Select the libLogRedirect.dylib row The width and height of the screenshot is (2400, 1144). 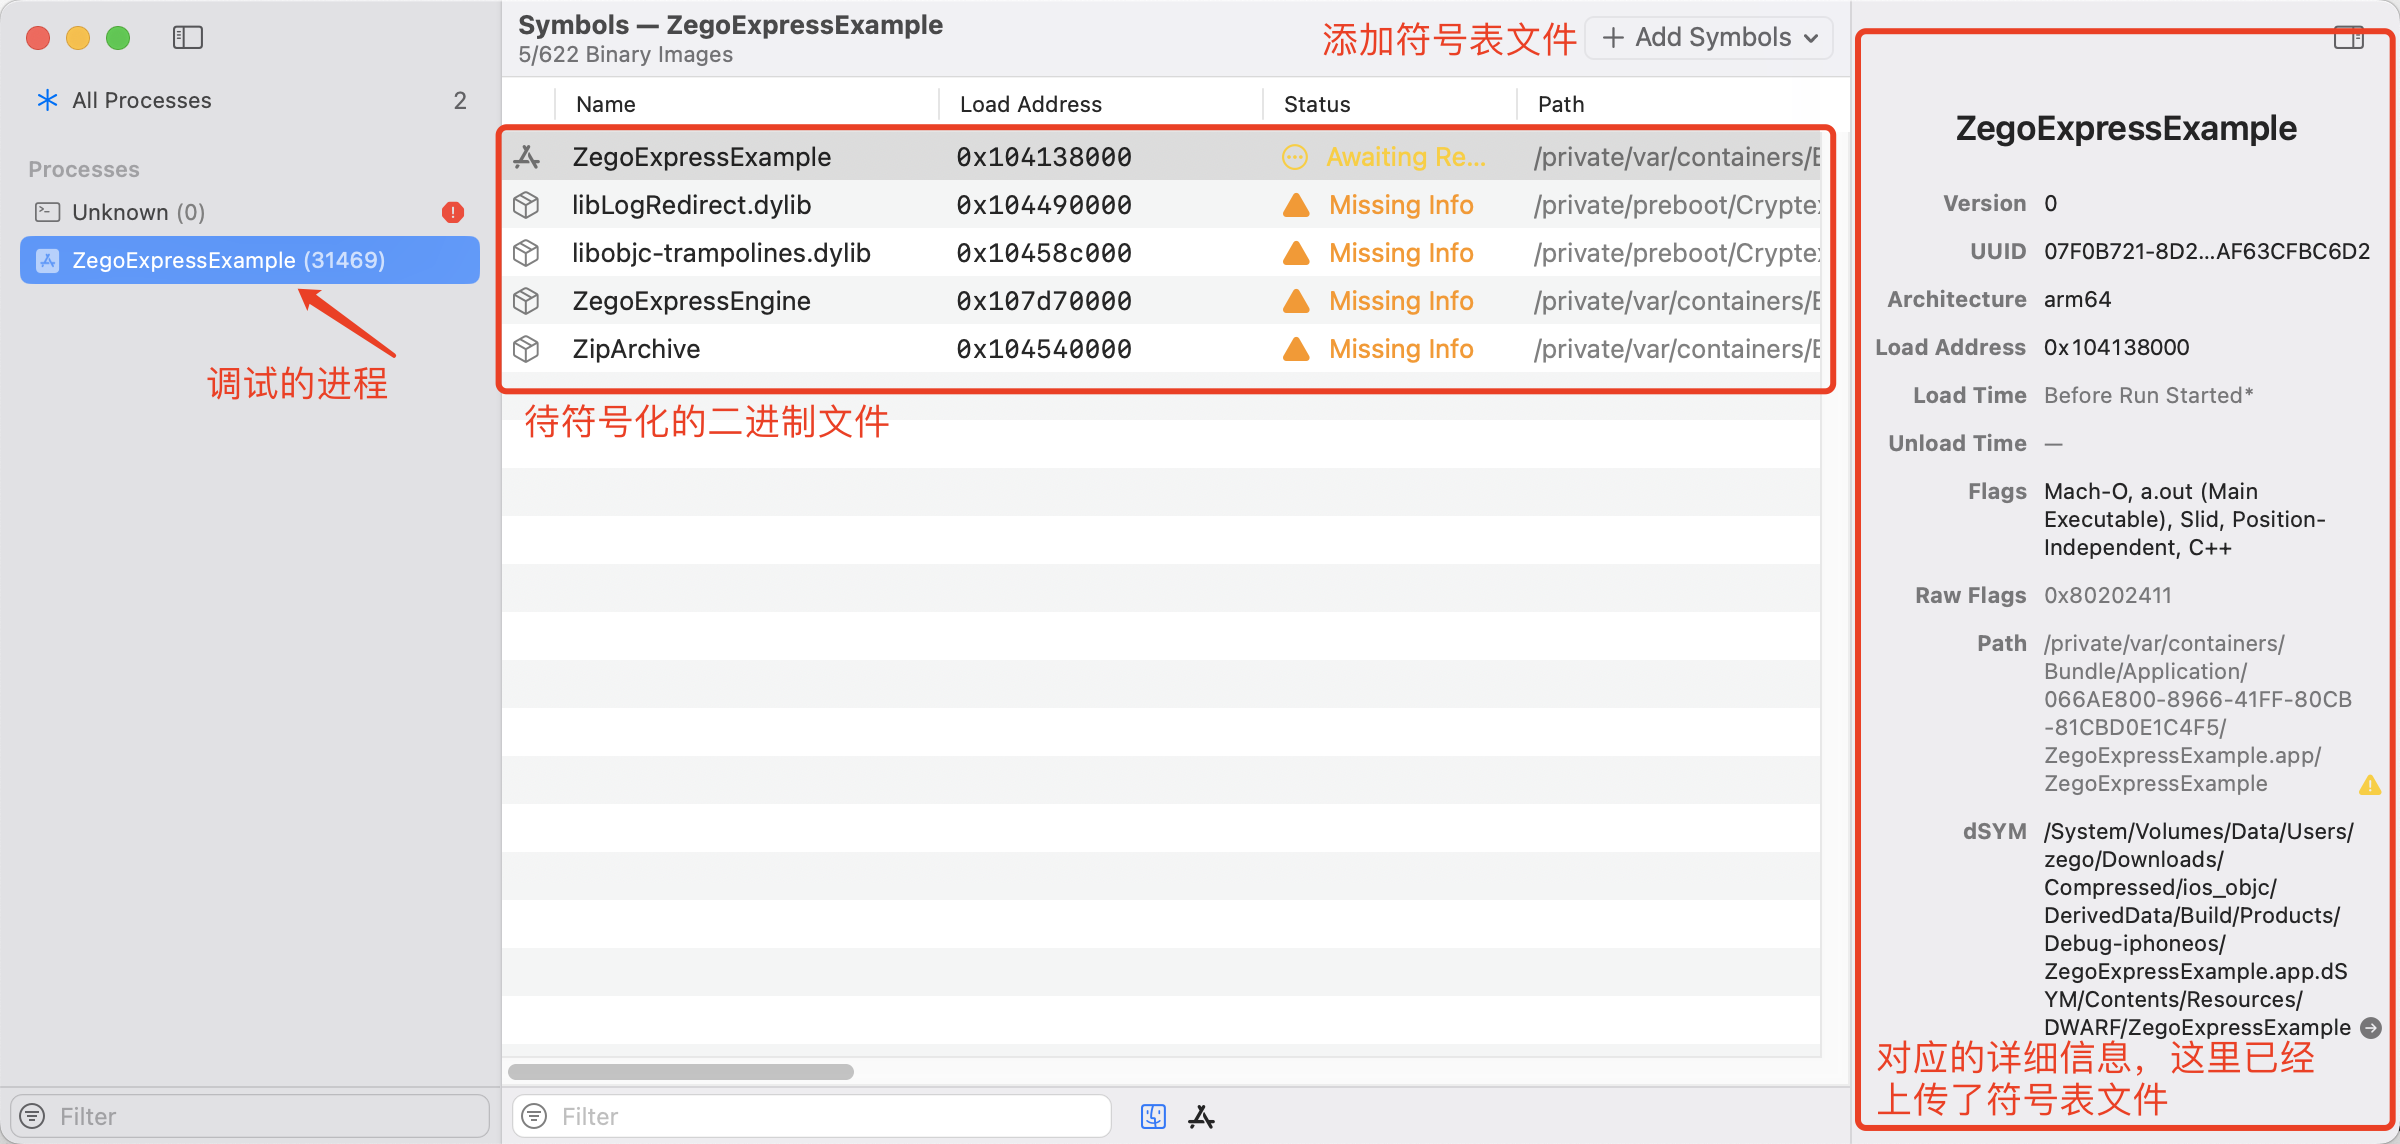(1162, 205)
